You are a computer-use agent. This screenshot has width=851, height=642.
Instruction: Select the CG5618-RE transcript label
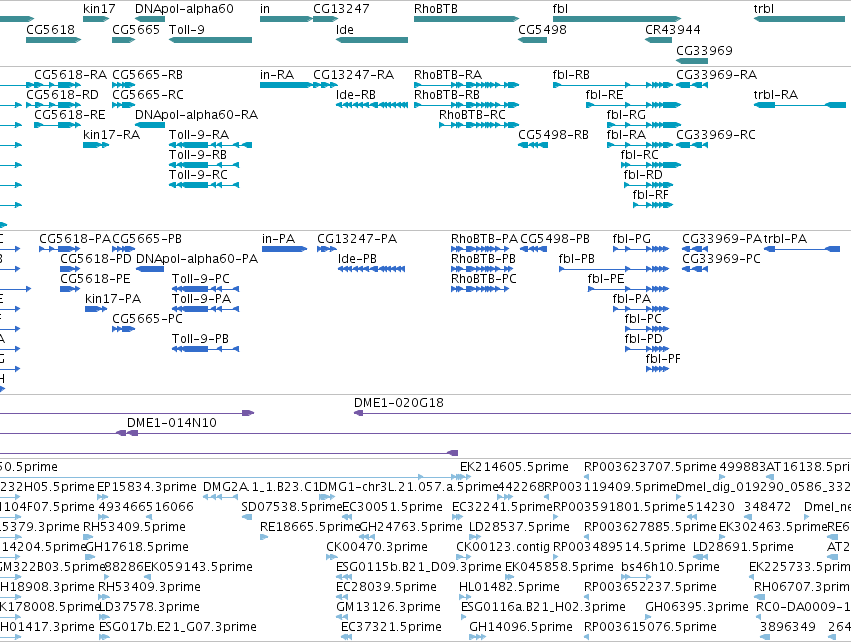(70, 115)
